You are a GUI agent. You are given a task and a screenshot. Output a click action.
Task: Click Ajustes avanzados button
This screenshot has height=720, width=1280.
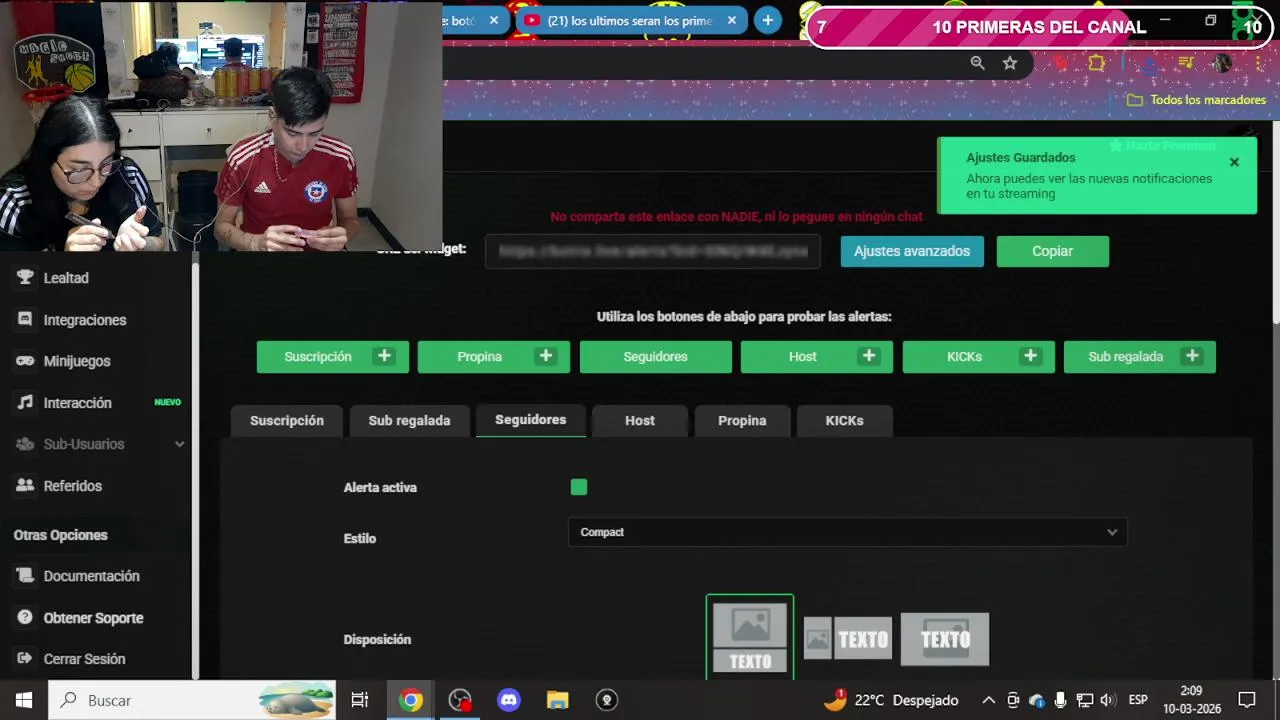912,251
